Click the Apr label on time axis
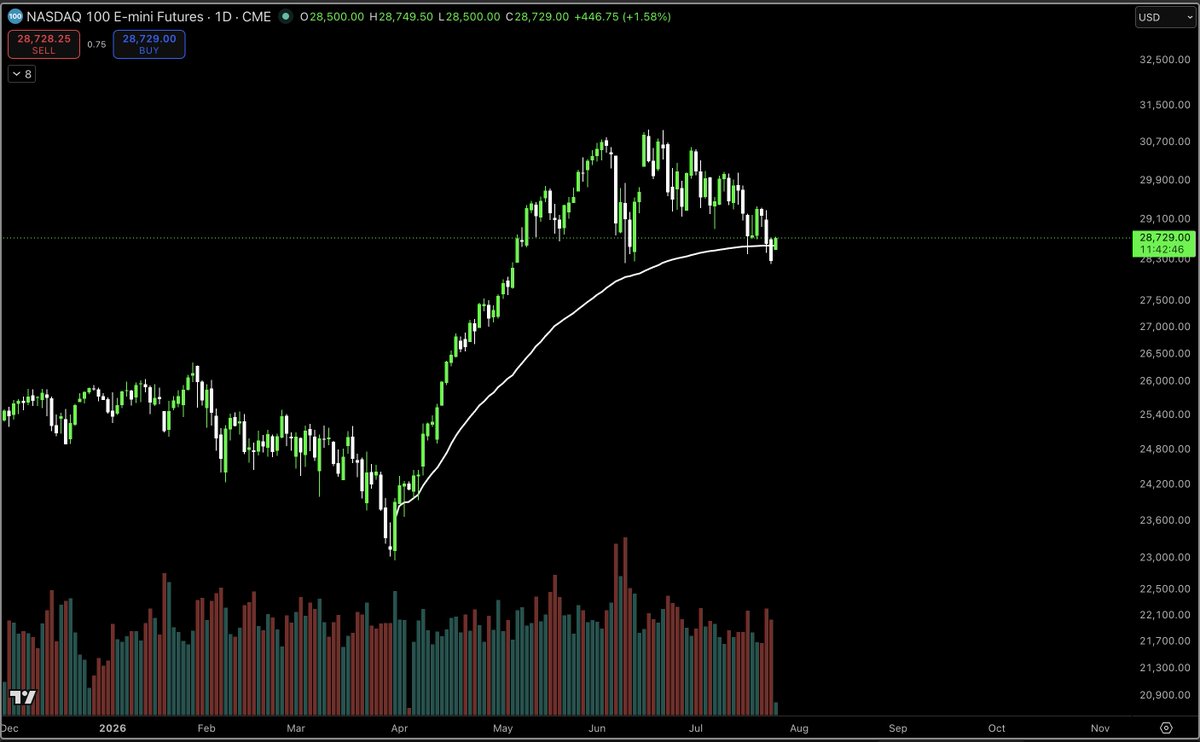The height and width of the screenshot is (742, 1200). [x=400, y=728]
